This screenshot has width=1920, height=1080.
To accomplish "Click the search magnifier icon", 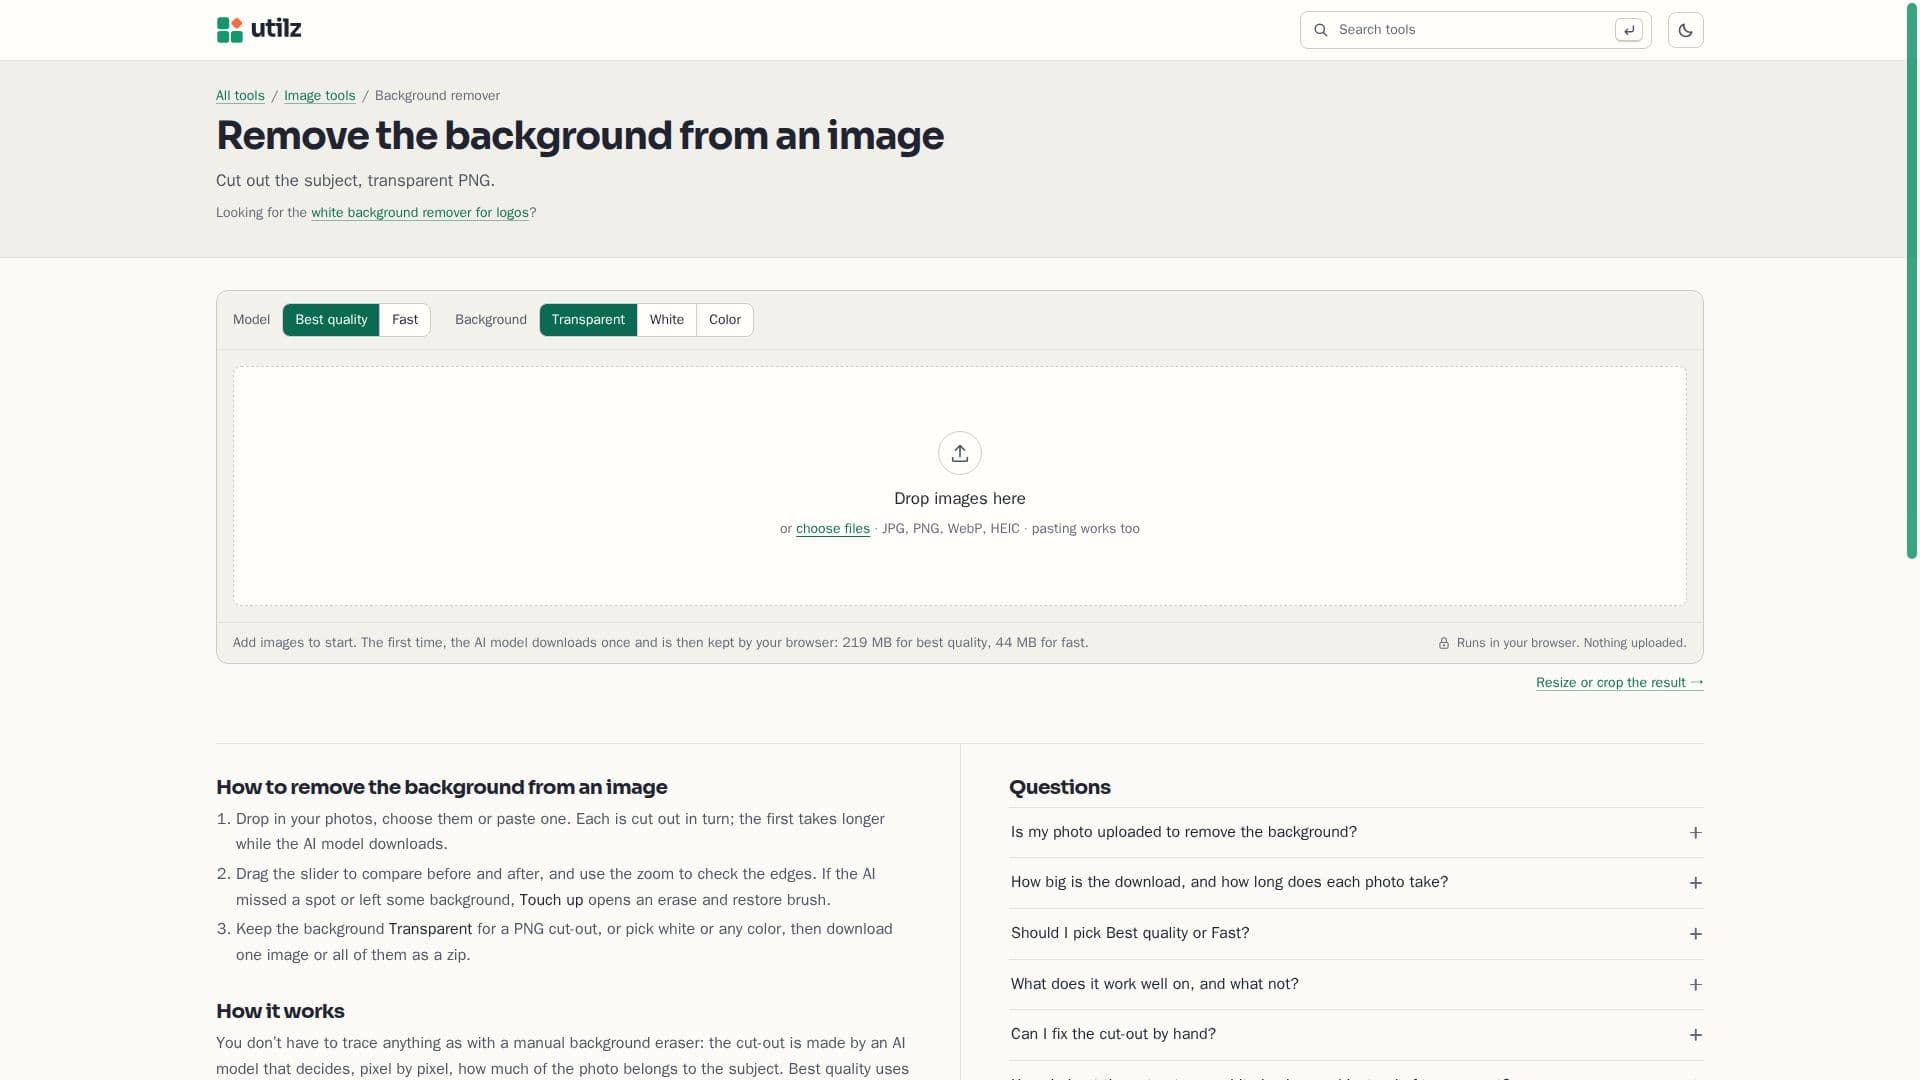I will [1320, 30].
